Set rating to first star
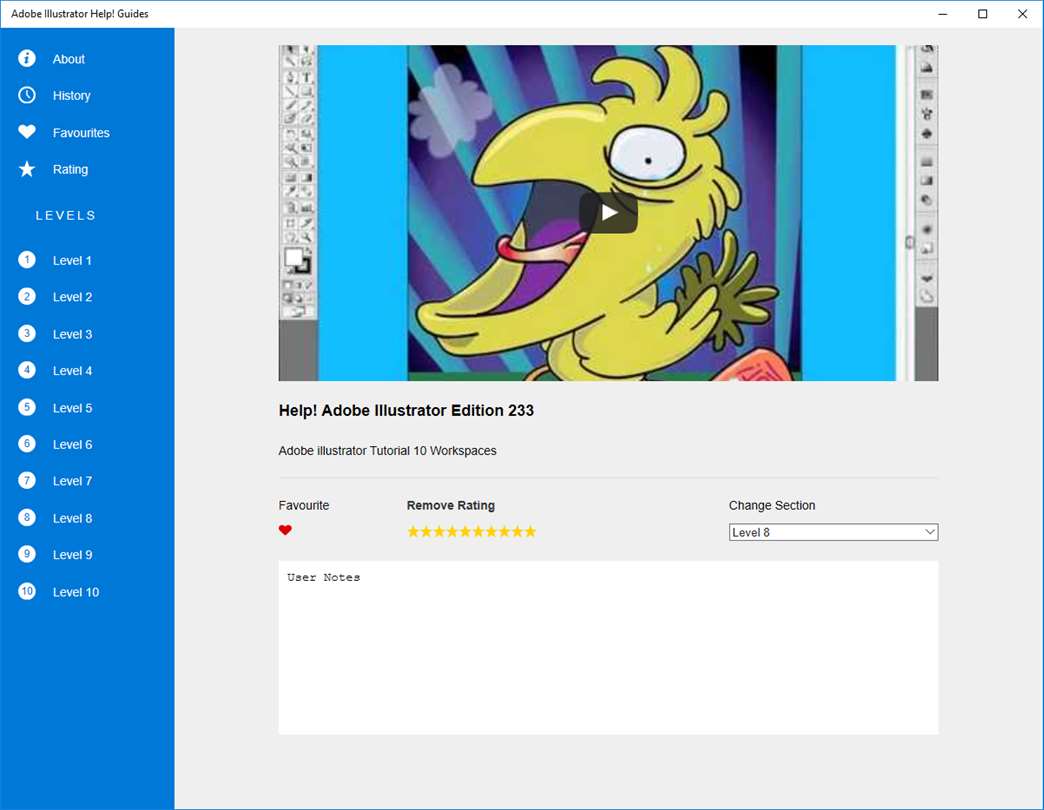The height and width of the screenshot is (810, 1044). pos(413,532)
